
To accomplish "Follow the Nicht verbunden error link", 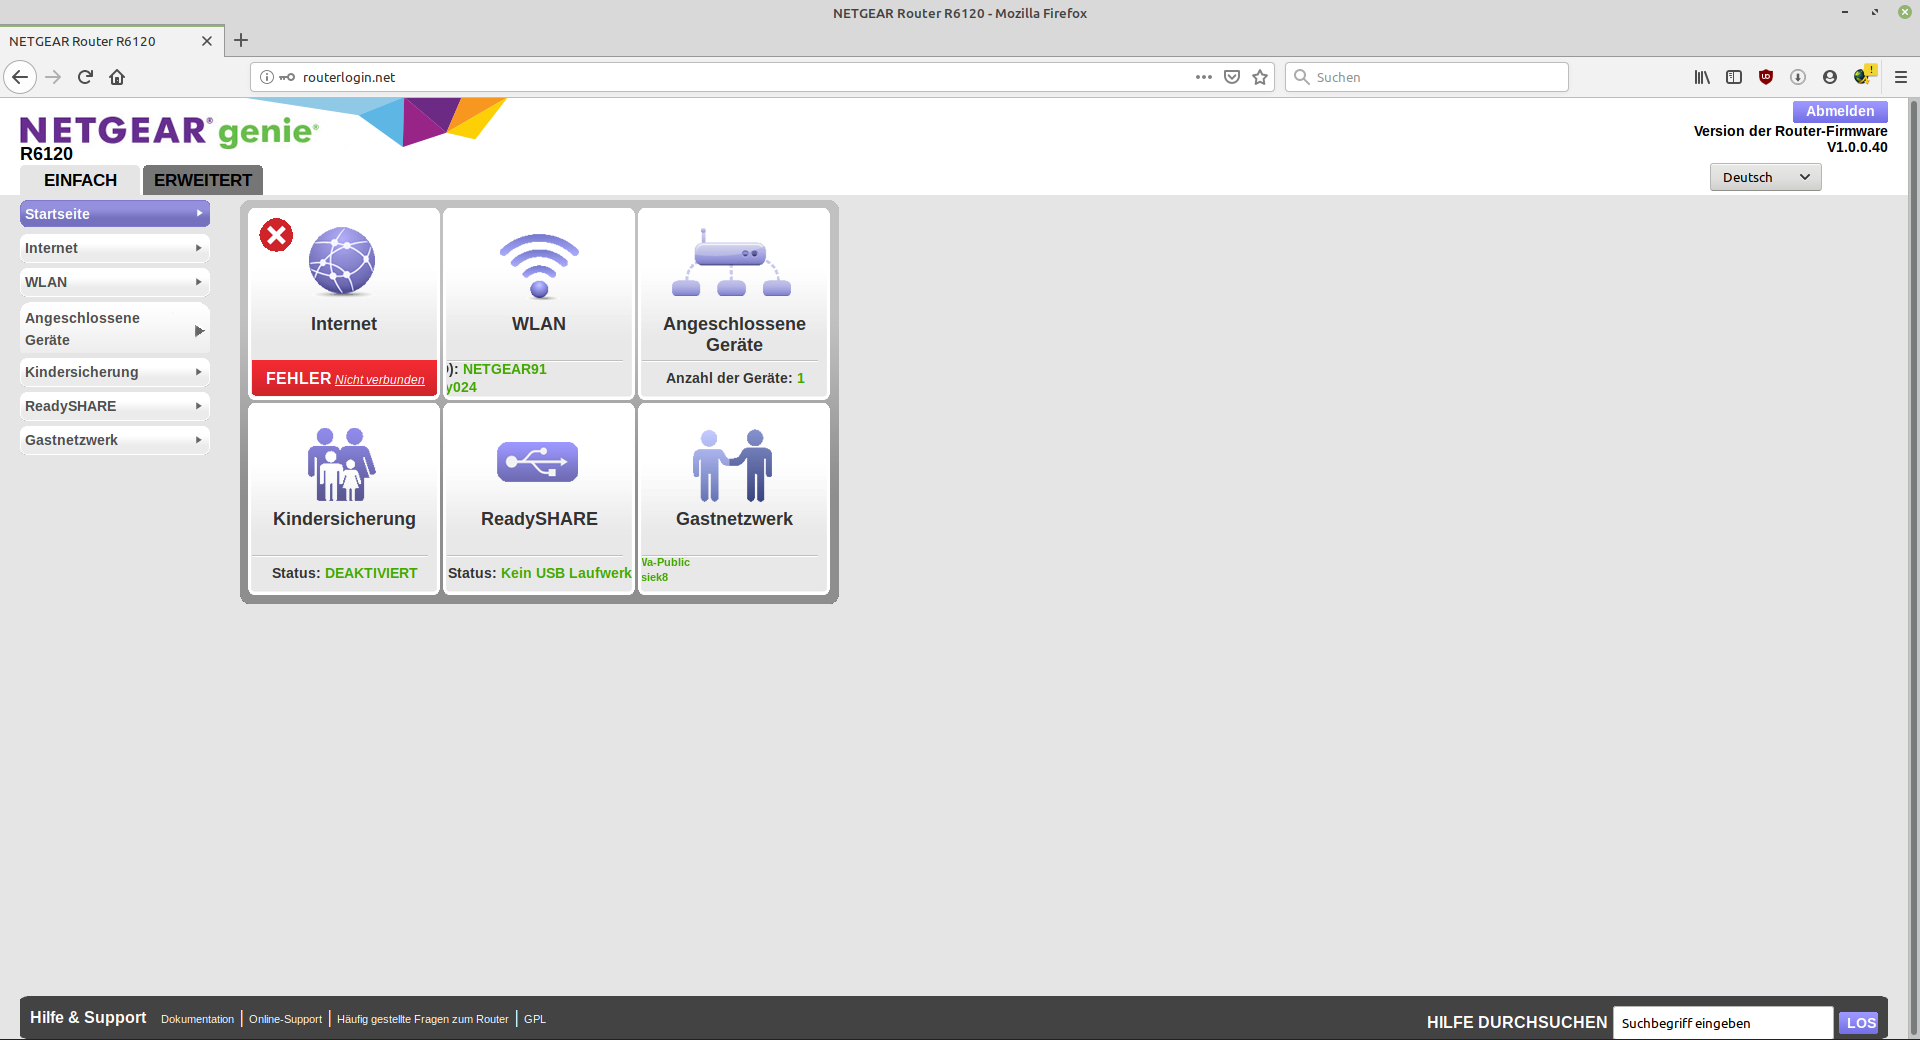I will [x=379, y=380].
